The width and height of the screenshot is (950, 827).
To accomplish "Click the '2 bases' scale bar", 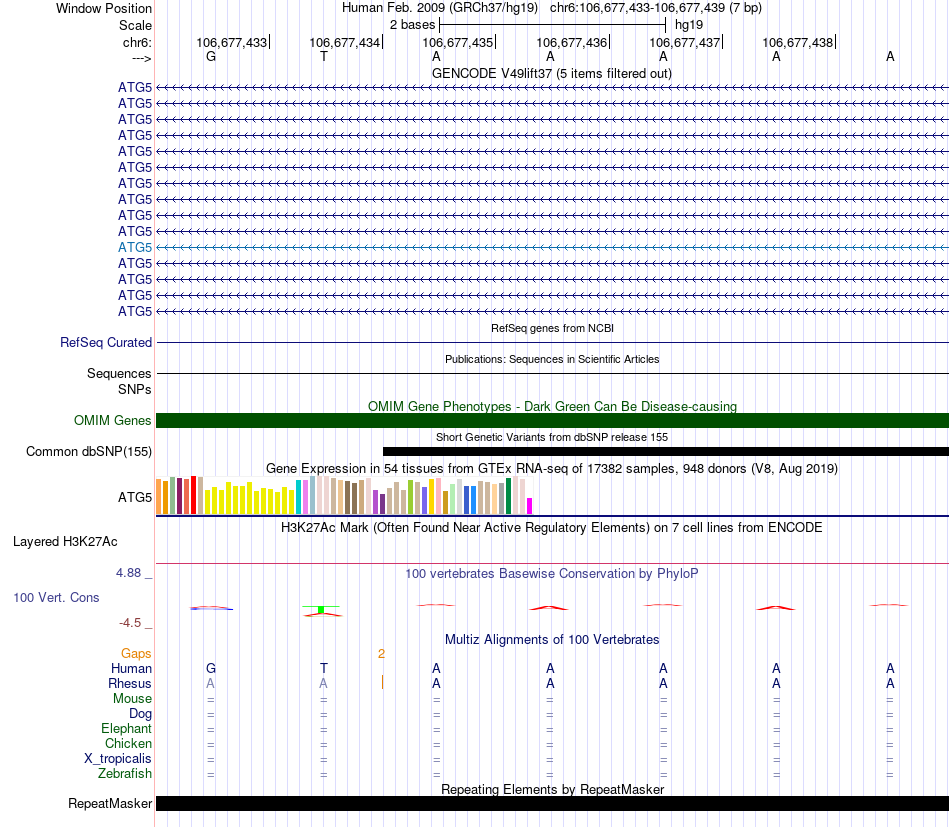I will coord(553,25).
